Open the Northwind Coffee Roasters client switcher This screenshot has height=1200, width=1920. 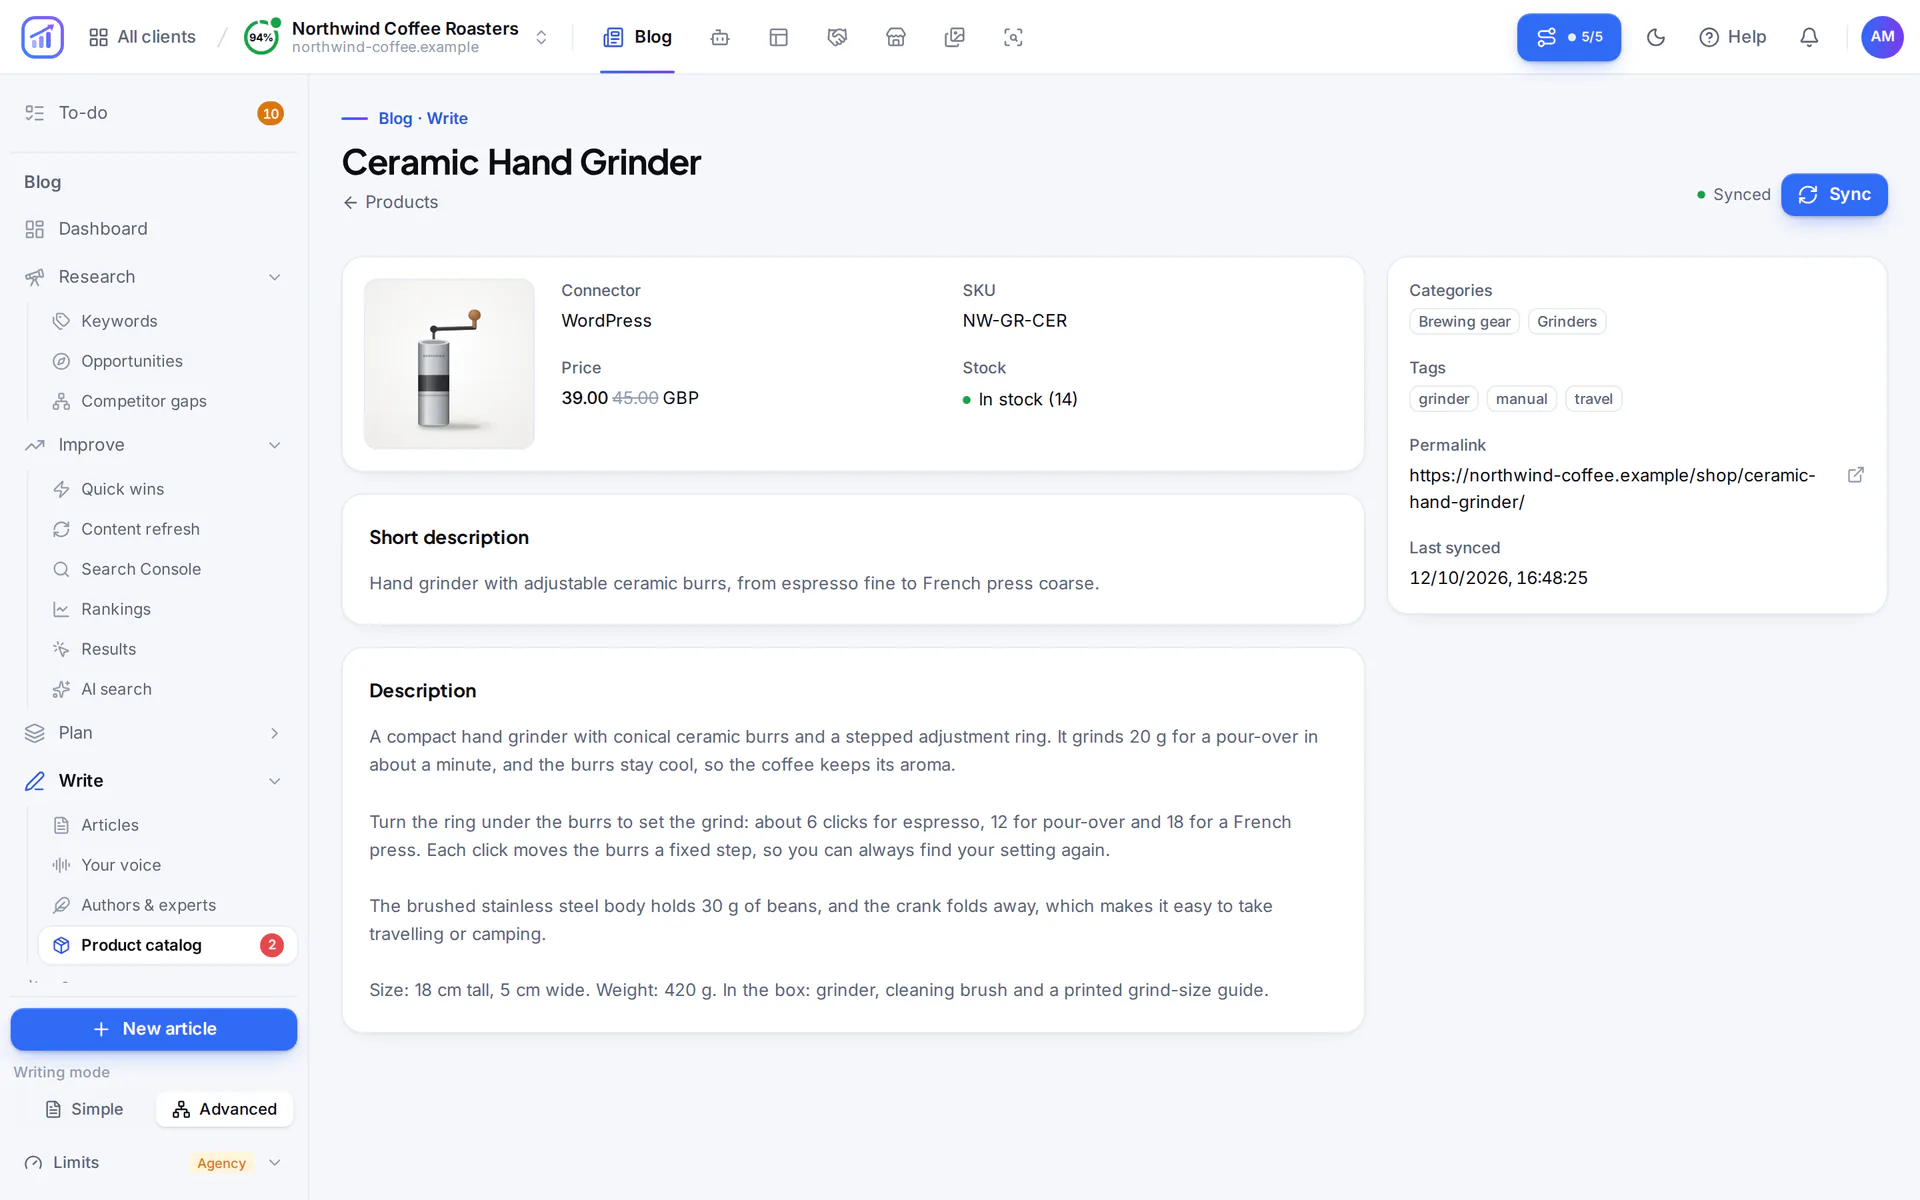tap(397, 37)
